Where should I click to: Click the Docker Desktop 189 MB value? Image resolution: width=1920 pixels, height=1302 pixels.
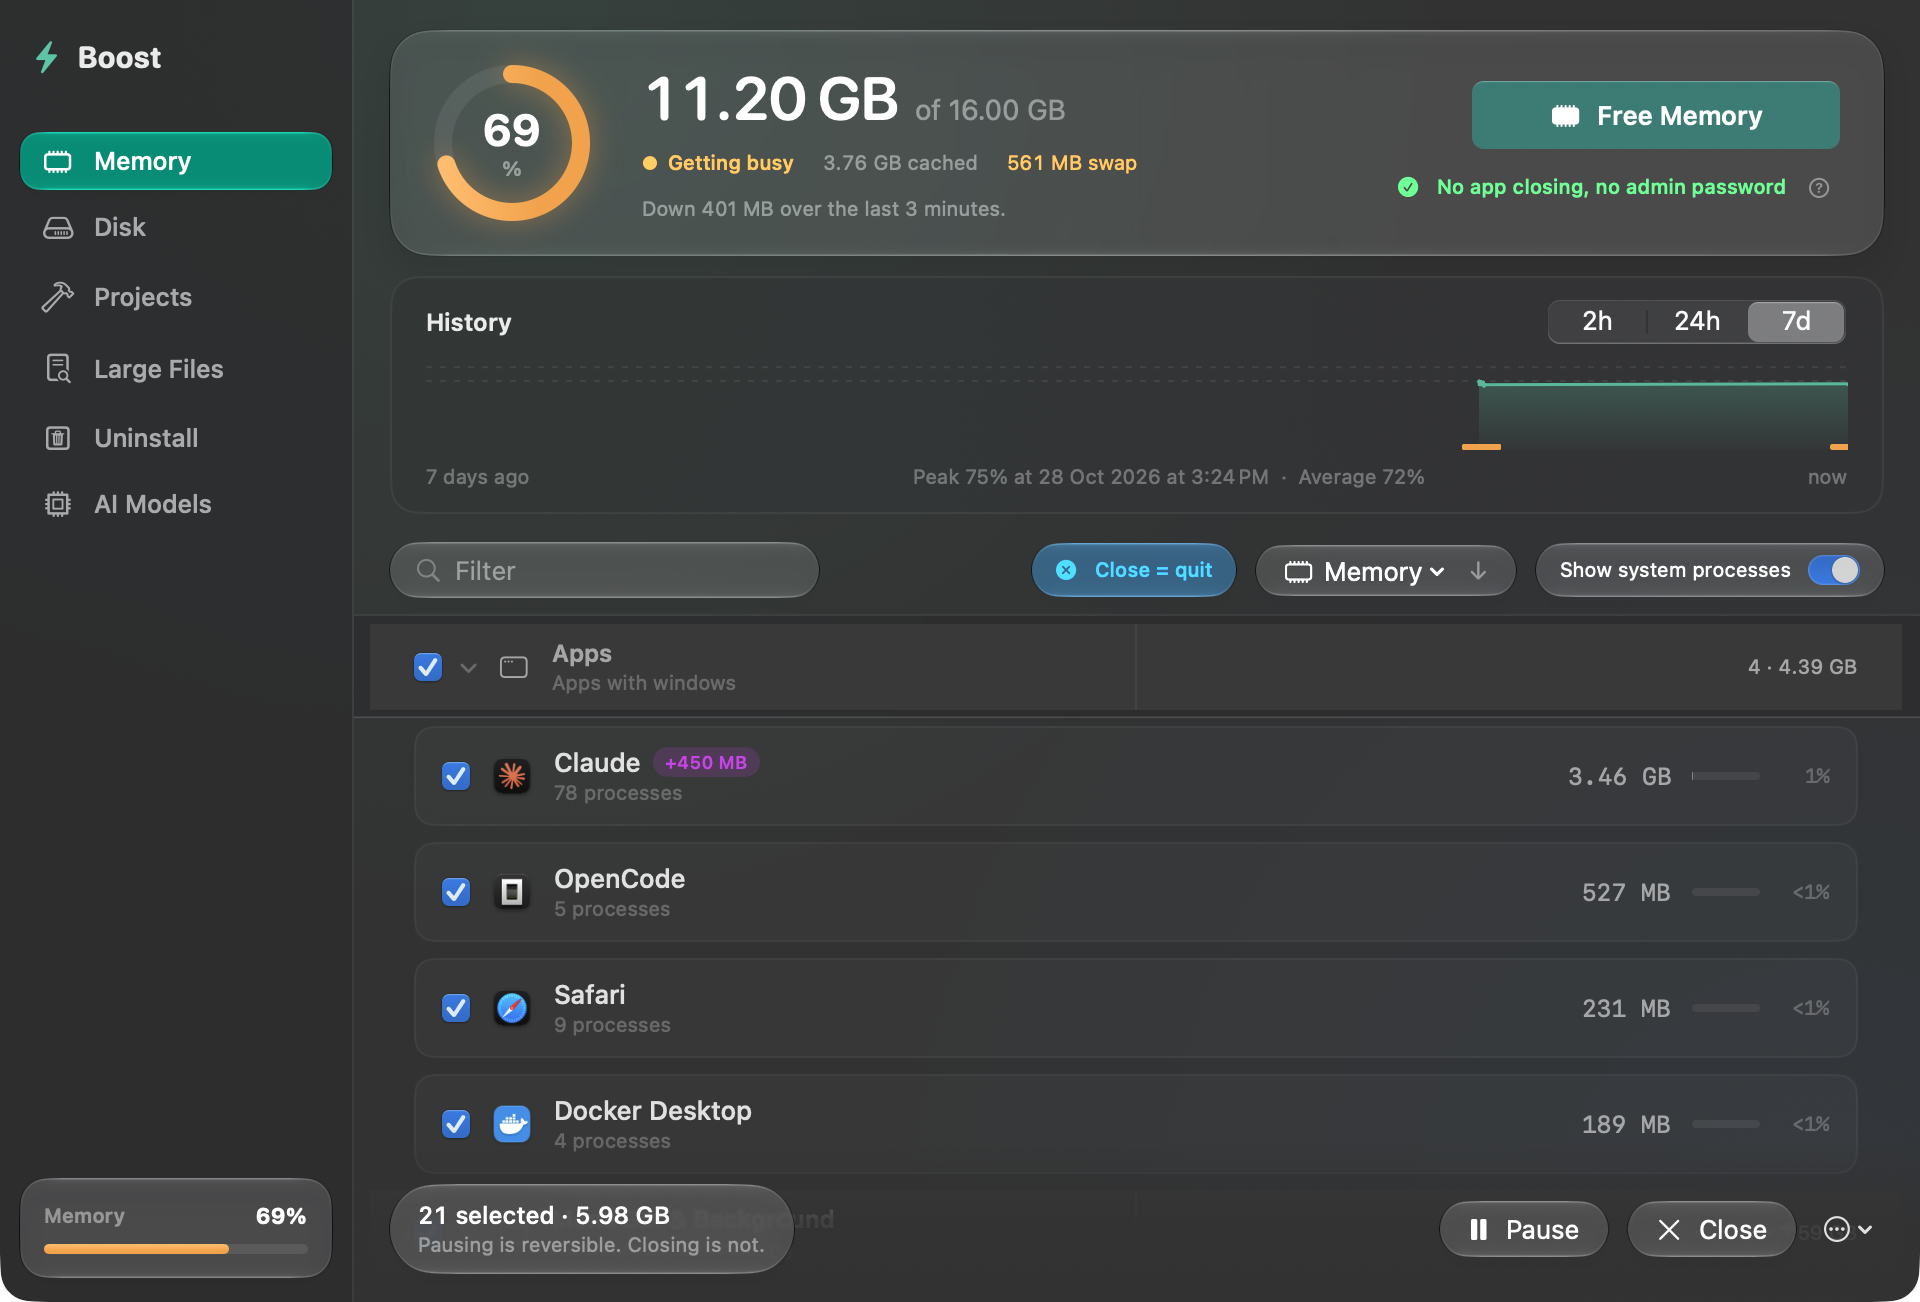coord(1626,1124)
